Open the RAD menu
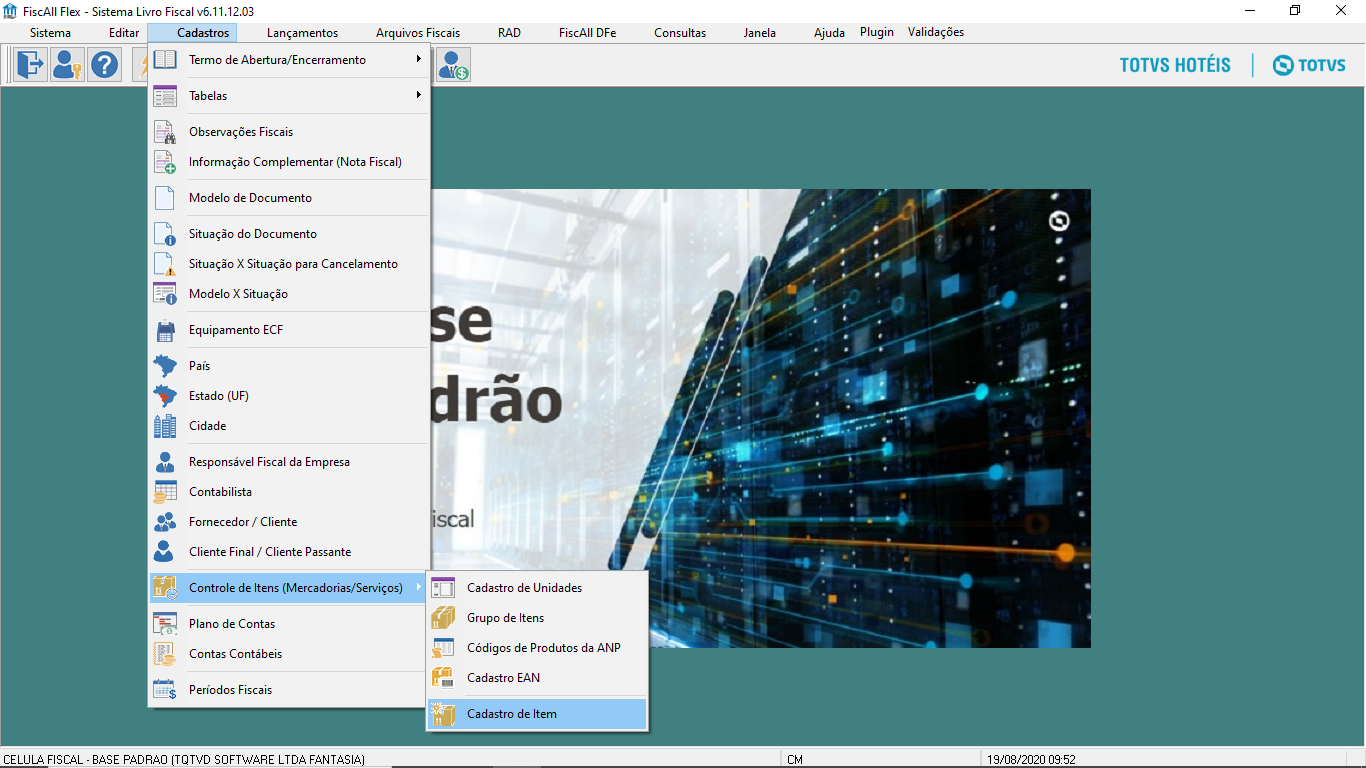The width and height of the screenshot is (1366, 768). [x=509, y=33]
